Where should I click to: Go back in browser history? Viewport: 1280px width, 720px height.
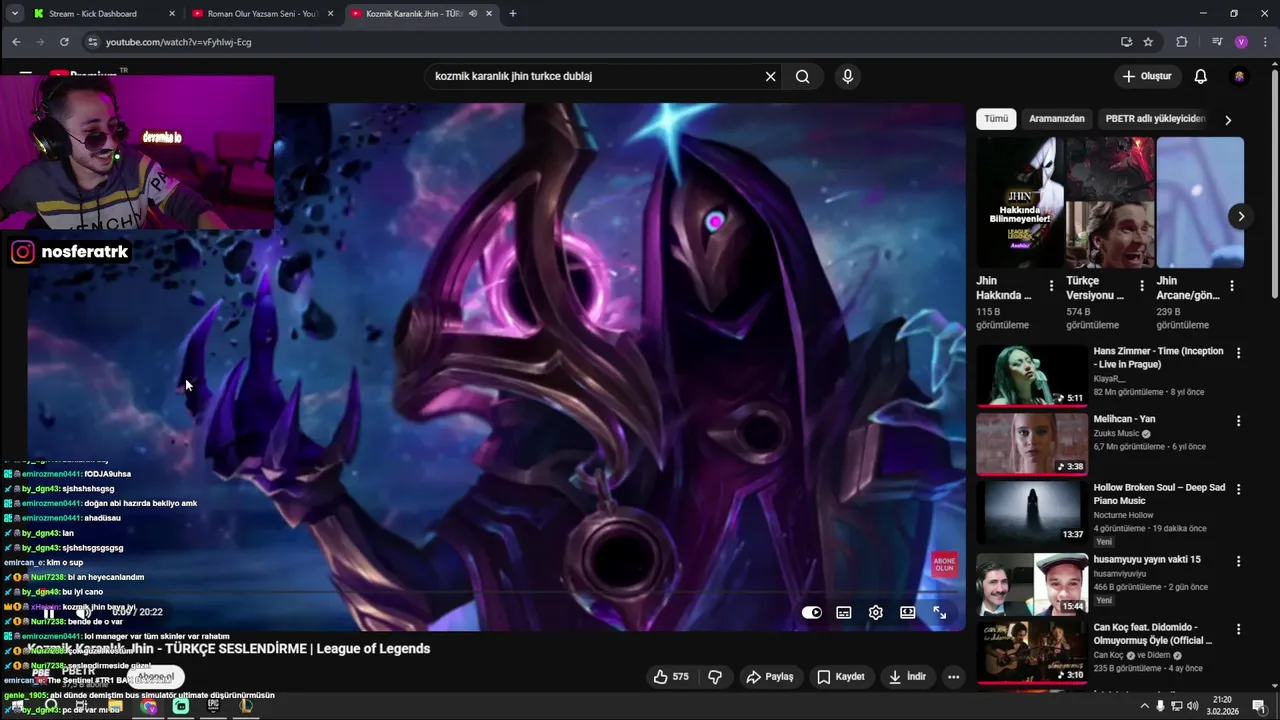pyautogui.click(x=16, y=42)
